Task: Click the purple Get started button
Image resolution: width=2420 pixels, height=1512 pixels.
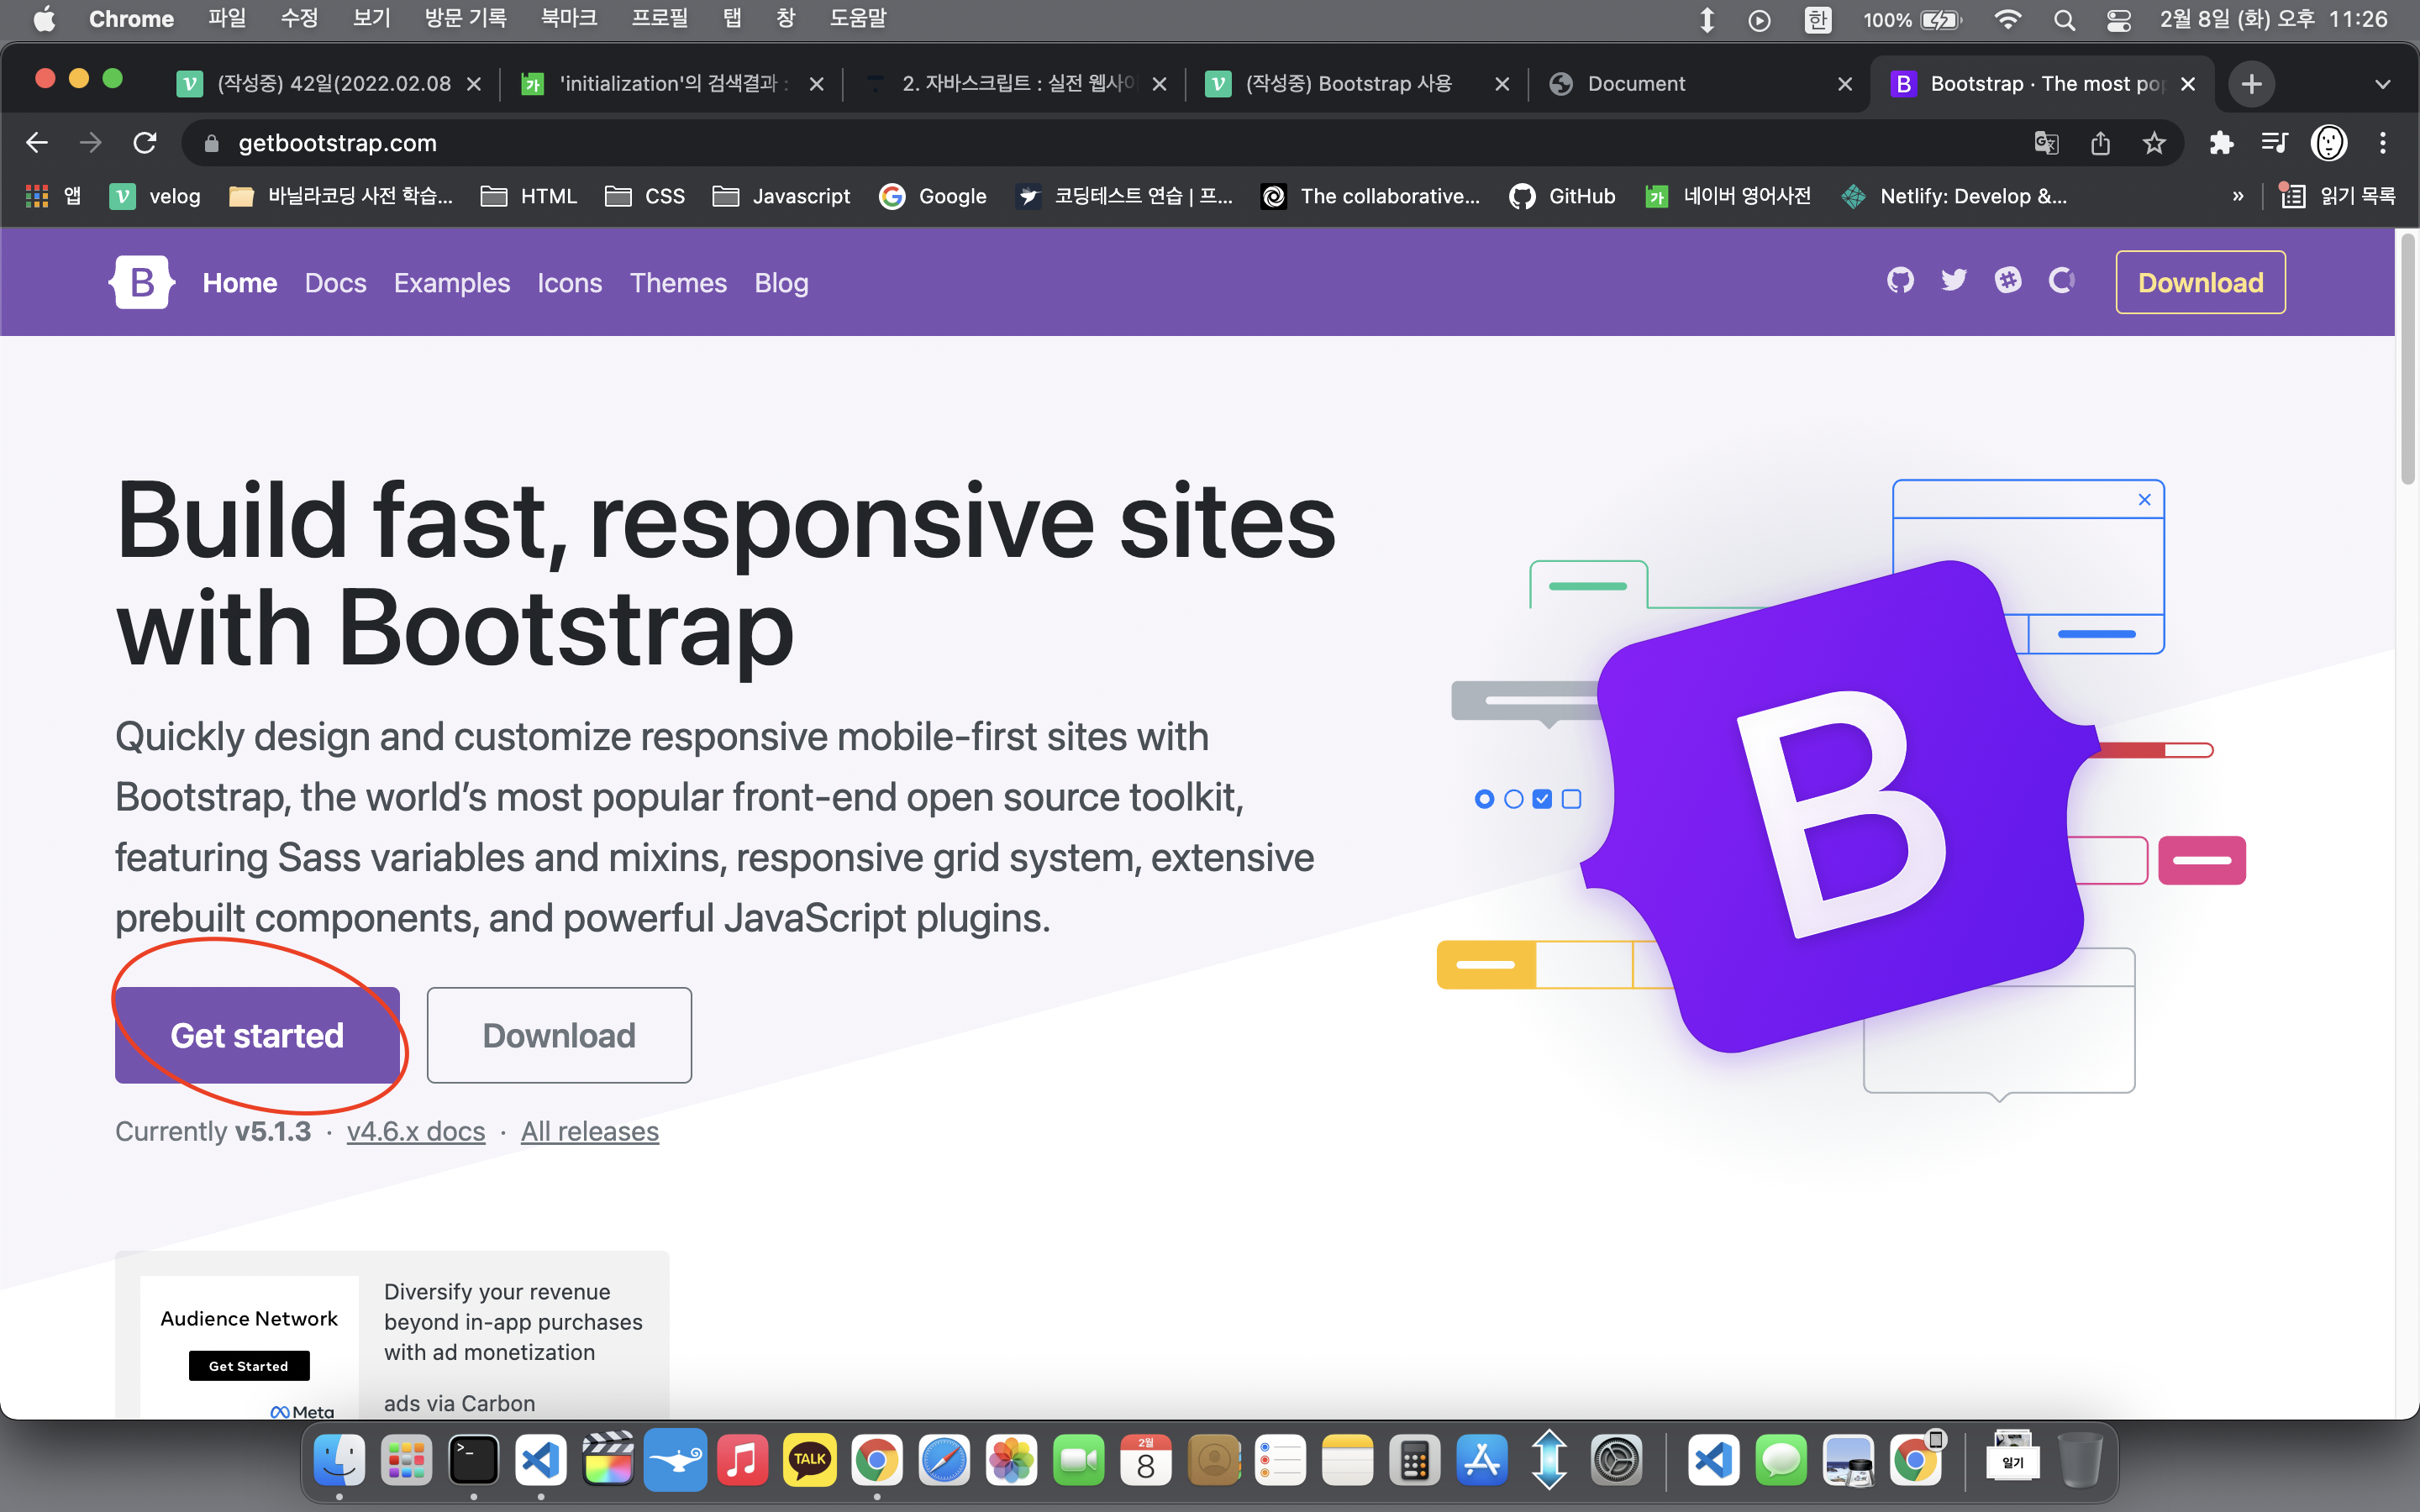Action: tap(257, 1035)
